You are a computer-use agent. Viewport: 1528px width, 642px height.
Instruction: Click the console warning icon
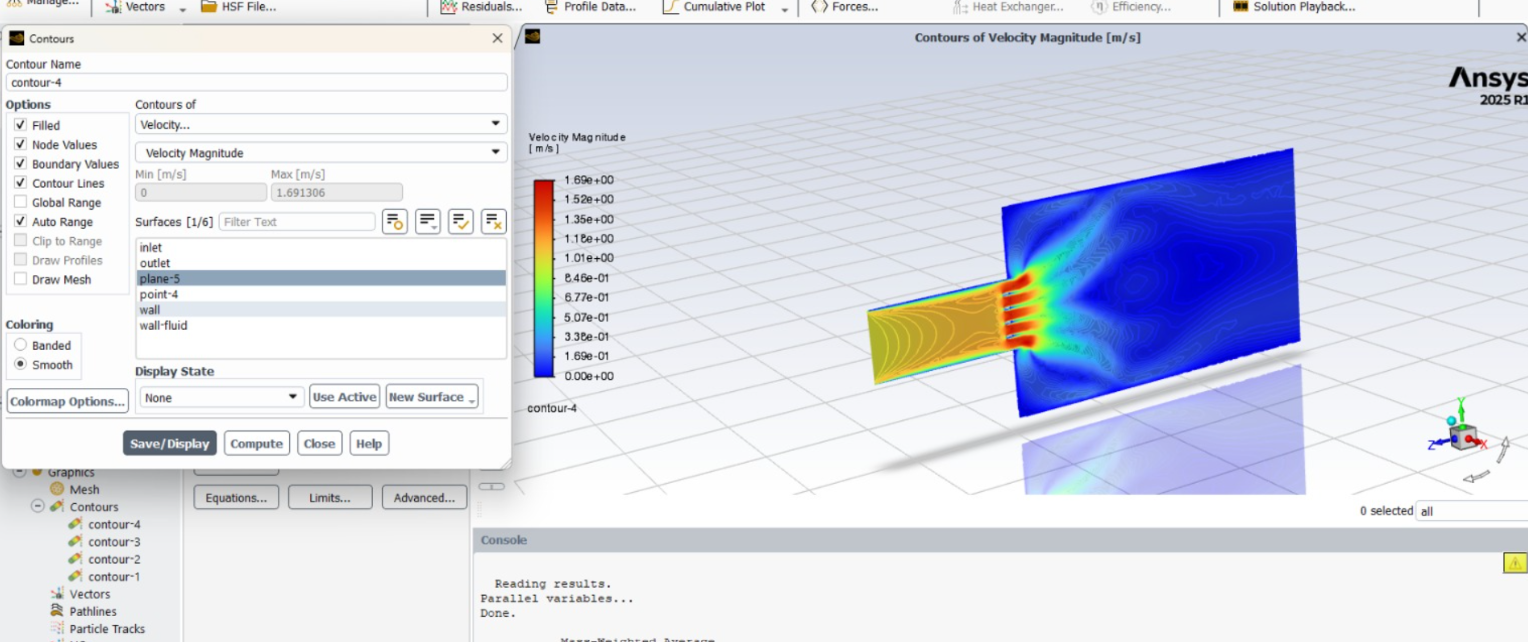[1514, 564]
